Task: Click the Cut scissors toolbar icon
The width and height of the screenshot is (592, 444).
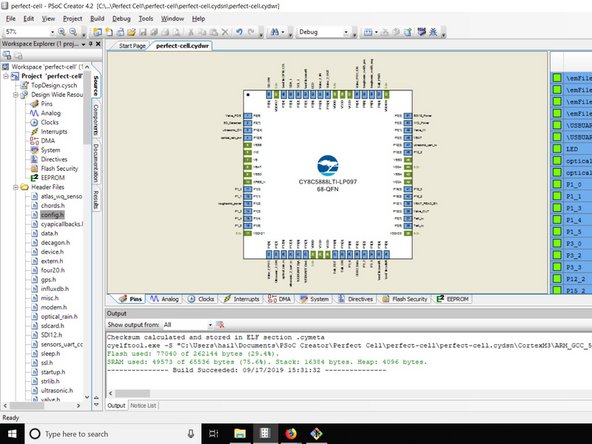Action: point(191,32)
